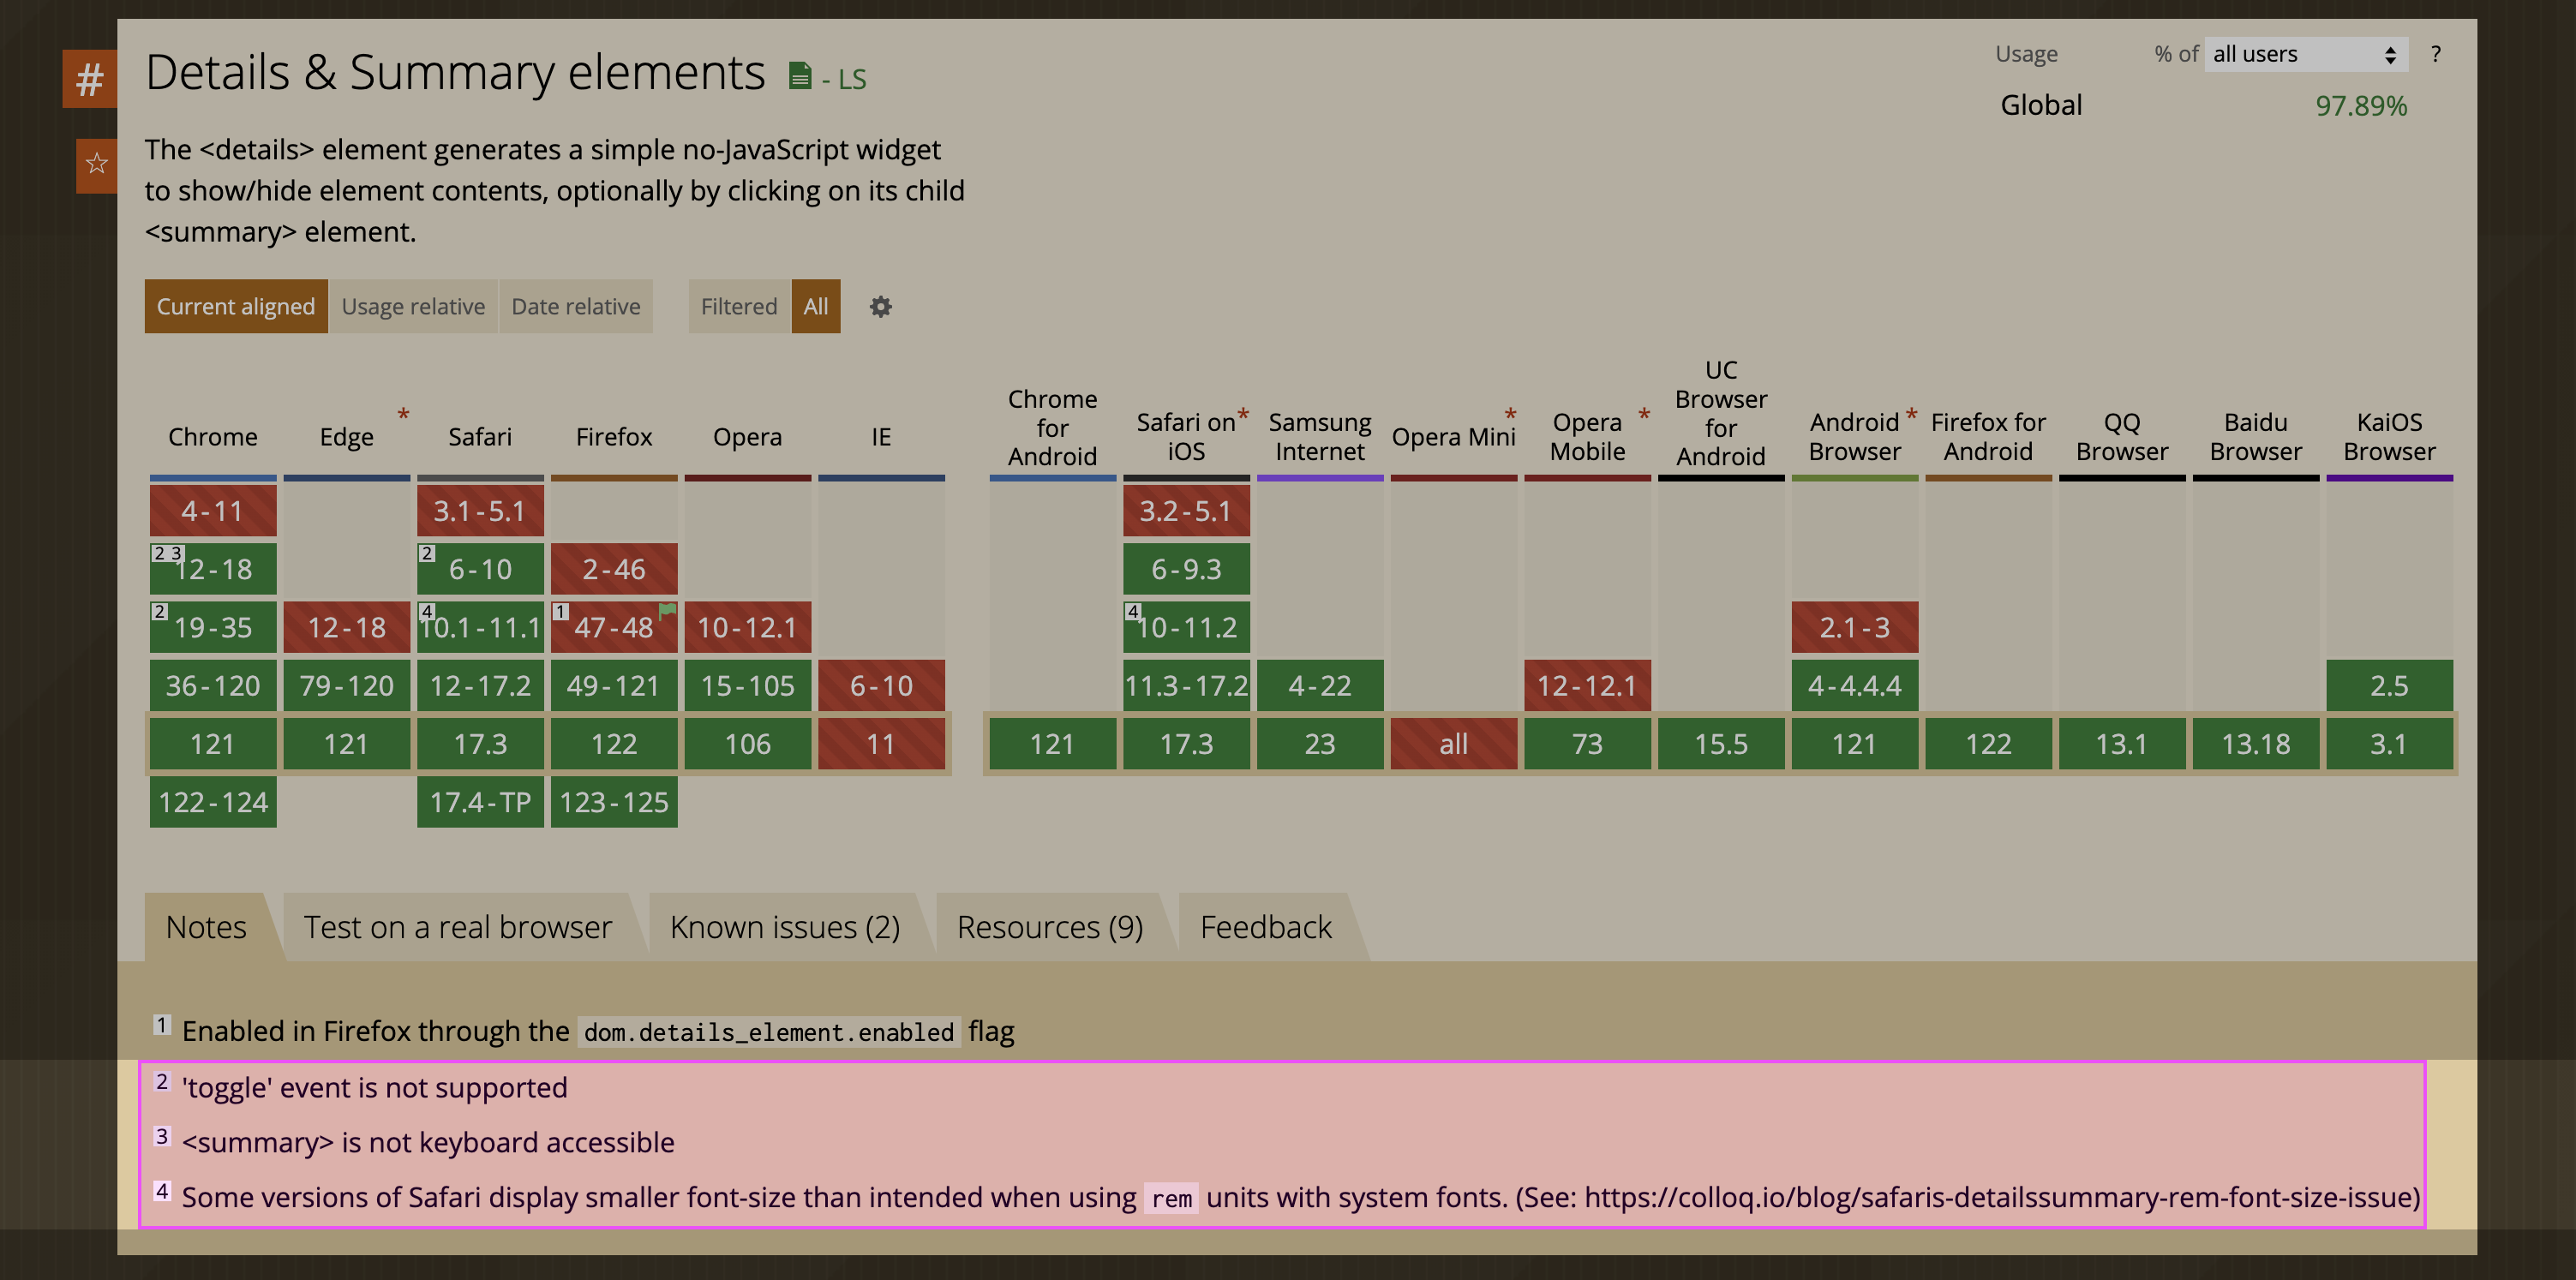This screenshot has height=1280, width=2576.
Task: Select the Chrome 36-120 cell
Action: [213, 685]
